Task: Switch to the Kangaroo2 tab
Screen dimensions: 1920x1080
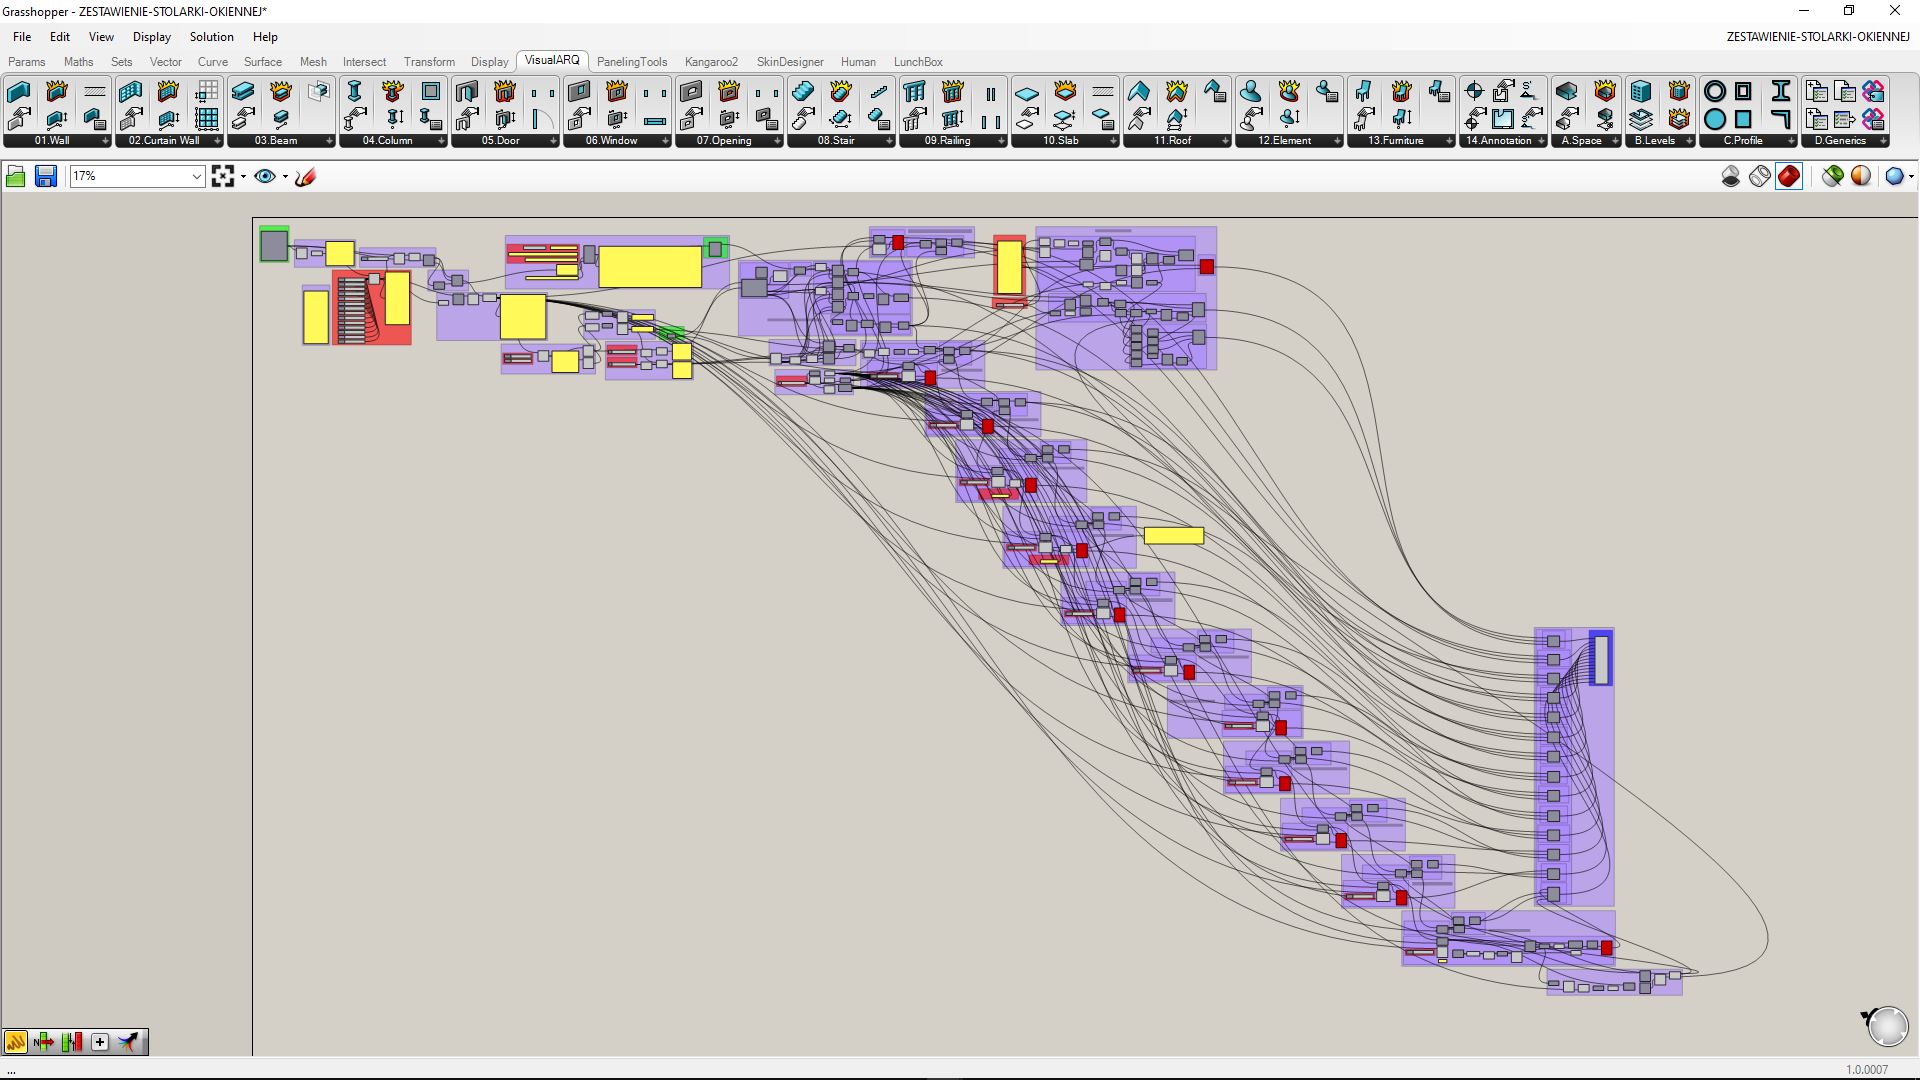Action: pos(711,62)
